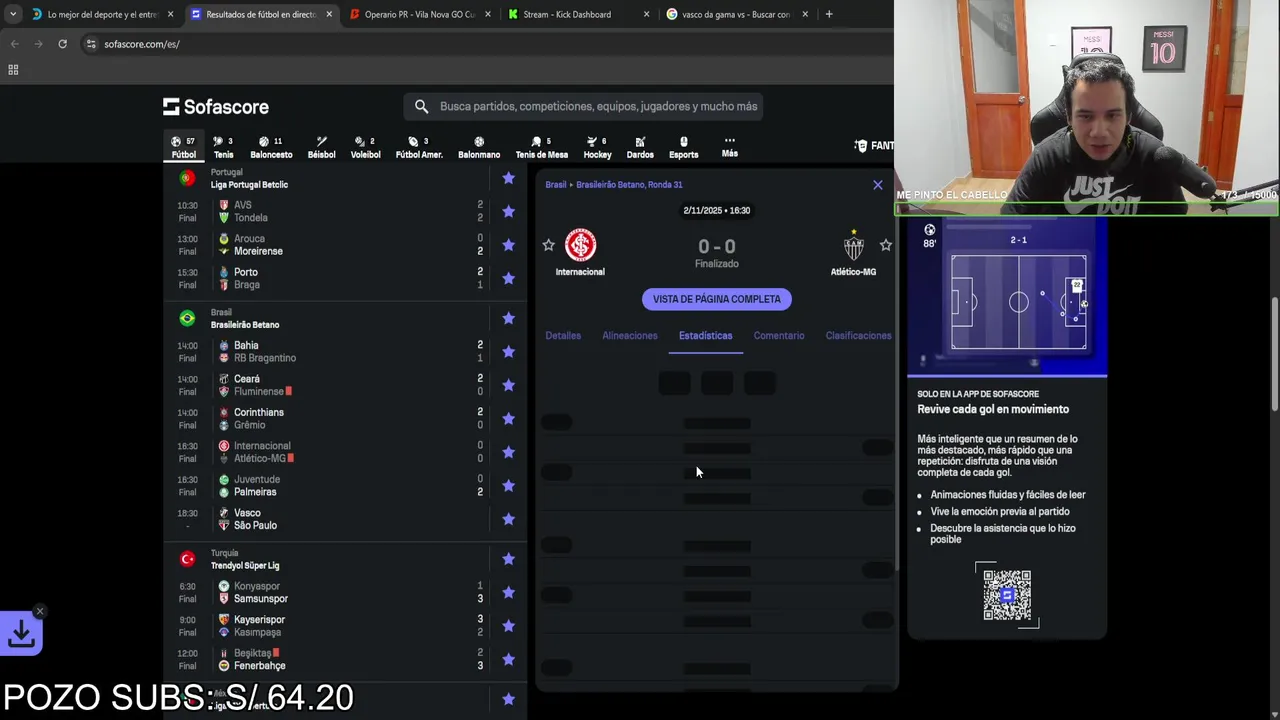
Task: Open the Más sports menu
Action: tap(730, 147)
